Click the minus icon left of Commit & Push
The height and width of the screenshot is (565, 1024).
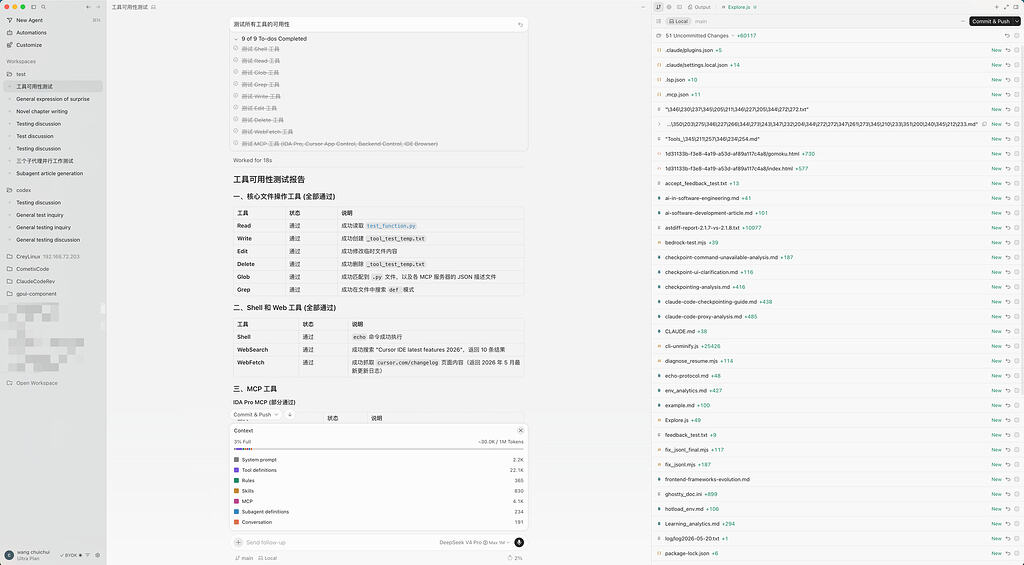[963, 21]
